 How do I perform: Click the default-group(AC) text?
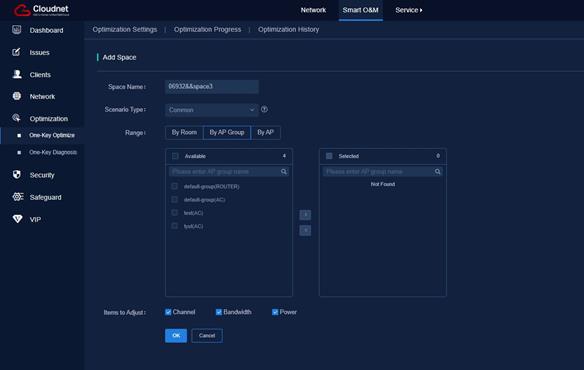(204, 200)
